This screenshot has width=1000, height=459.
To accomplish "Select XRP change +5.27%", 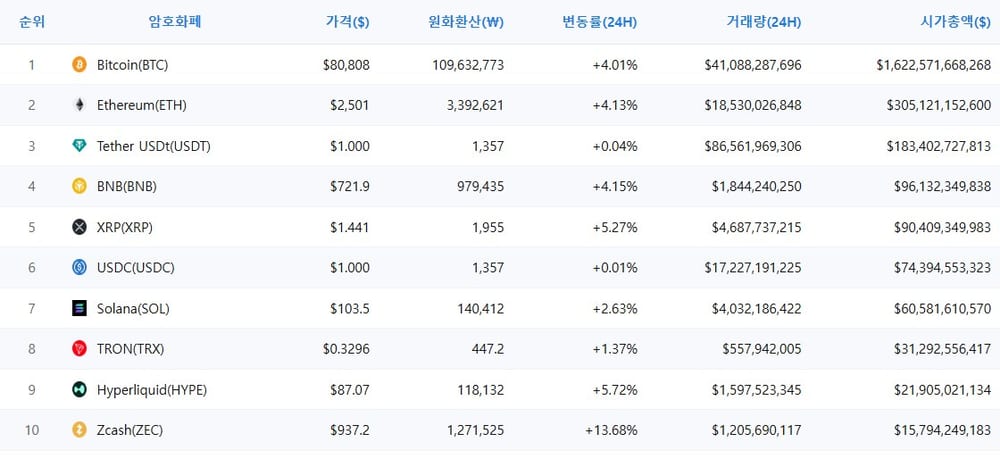I will pos(615,227).
